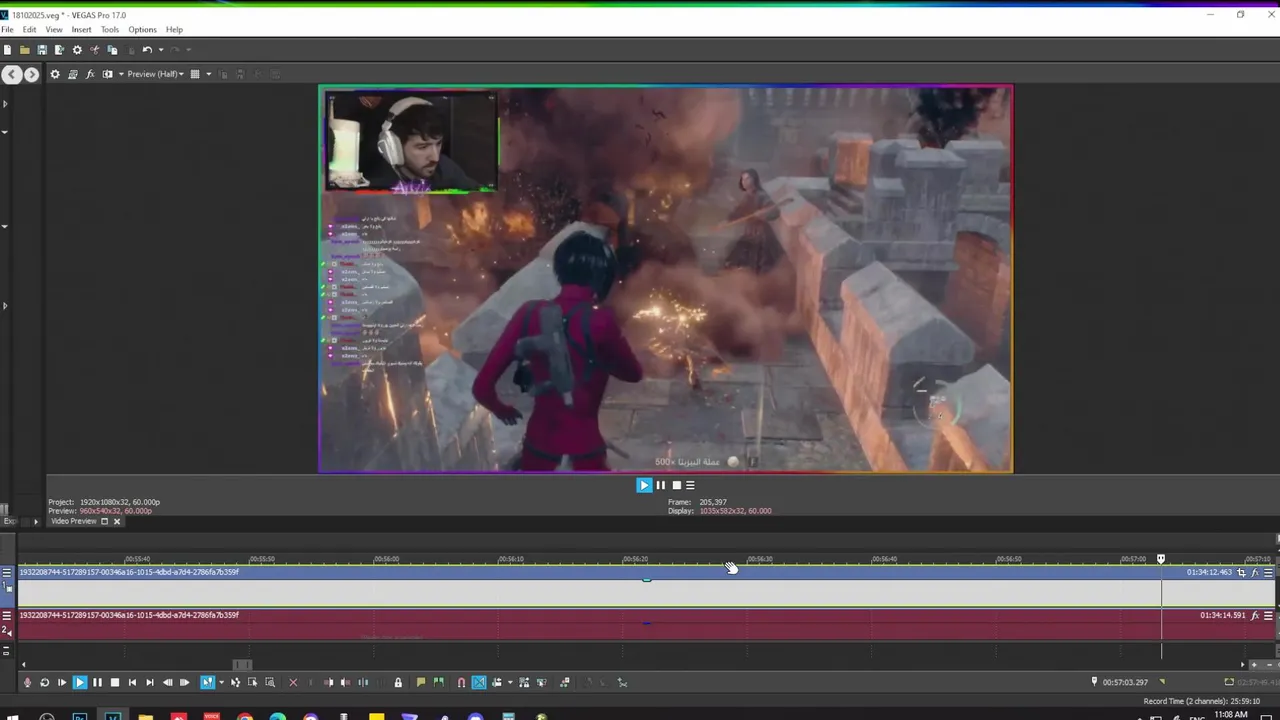This screenshot has width=1280, height=720.
Task: Step to the previous frame
Action: (x=167, y=682)
